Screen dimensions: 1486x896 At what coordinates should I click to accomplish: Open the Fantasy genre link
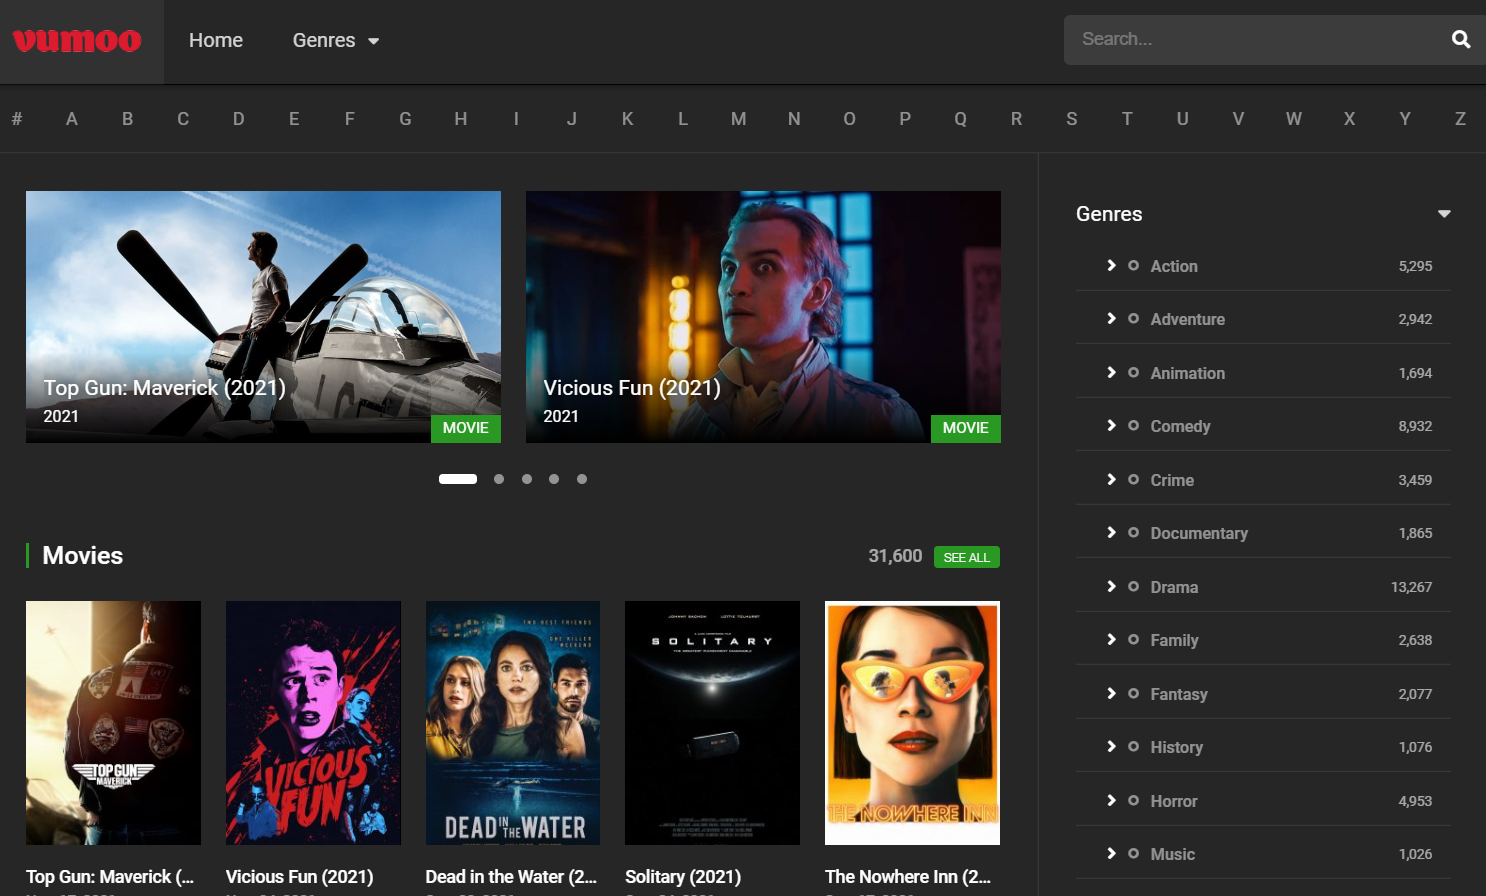tap(1179, 694)
